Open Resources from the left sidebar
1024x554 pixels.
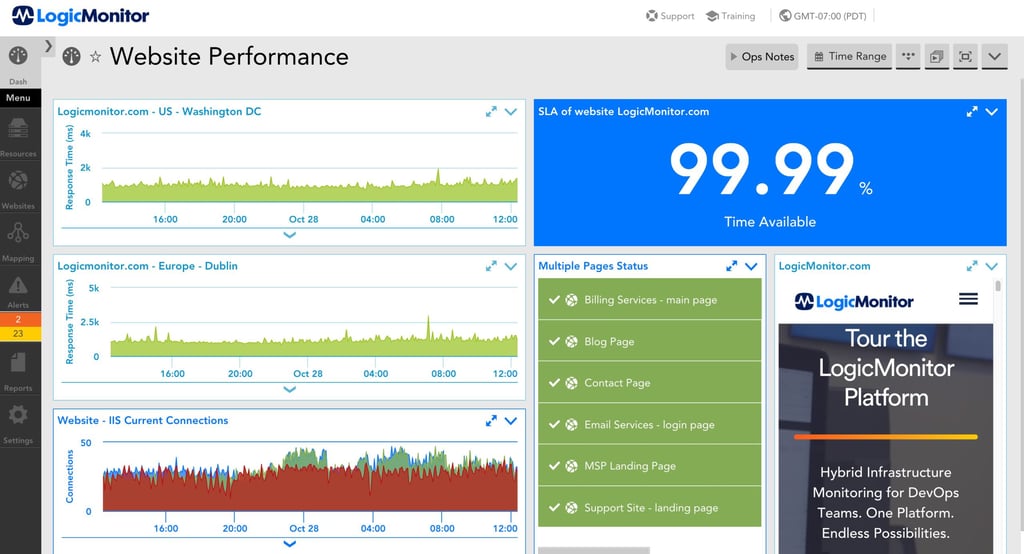[x=18, y=129]
